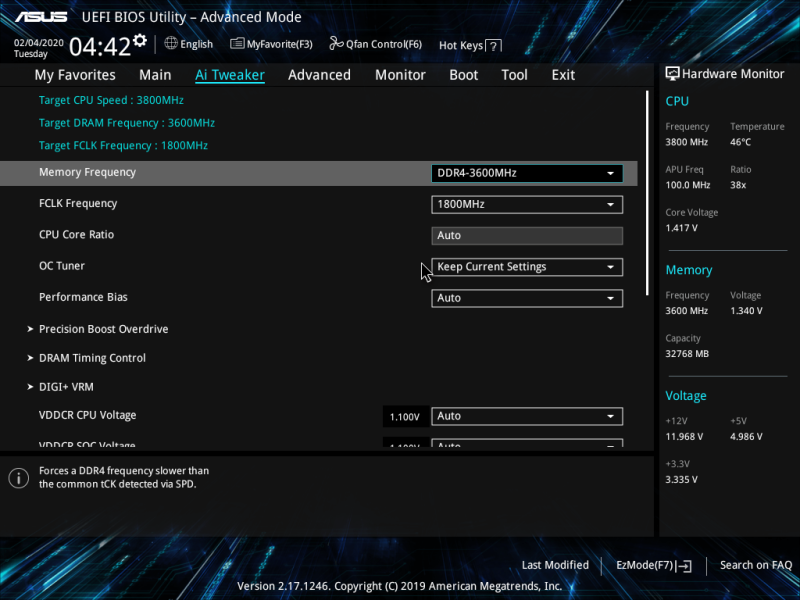Go to the Advanced tab

click(319, 75)
